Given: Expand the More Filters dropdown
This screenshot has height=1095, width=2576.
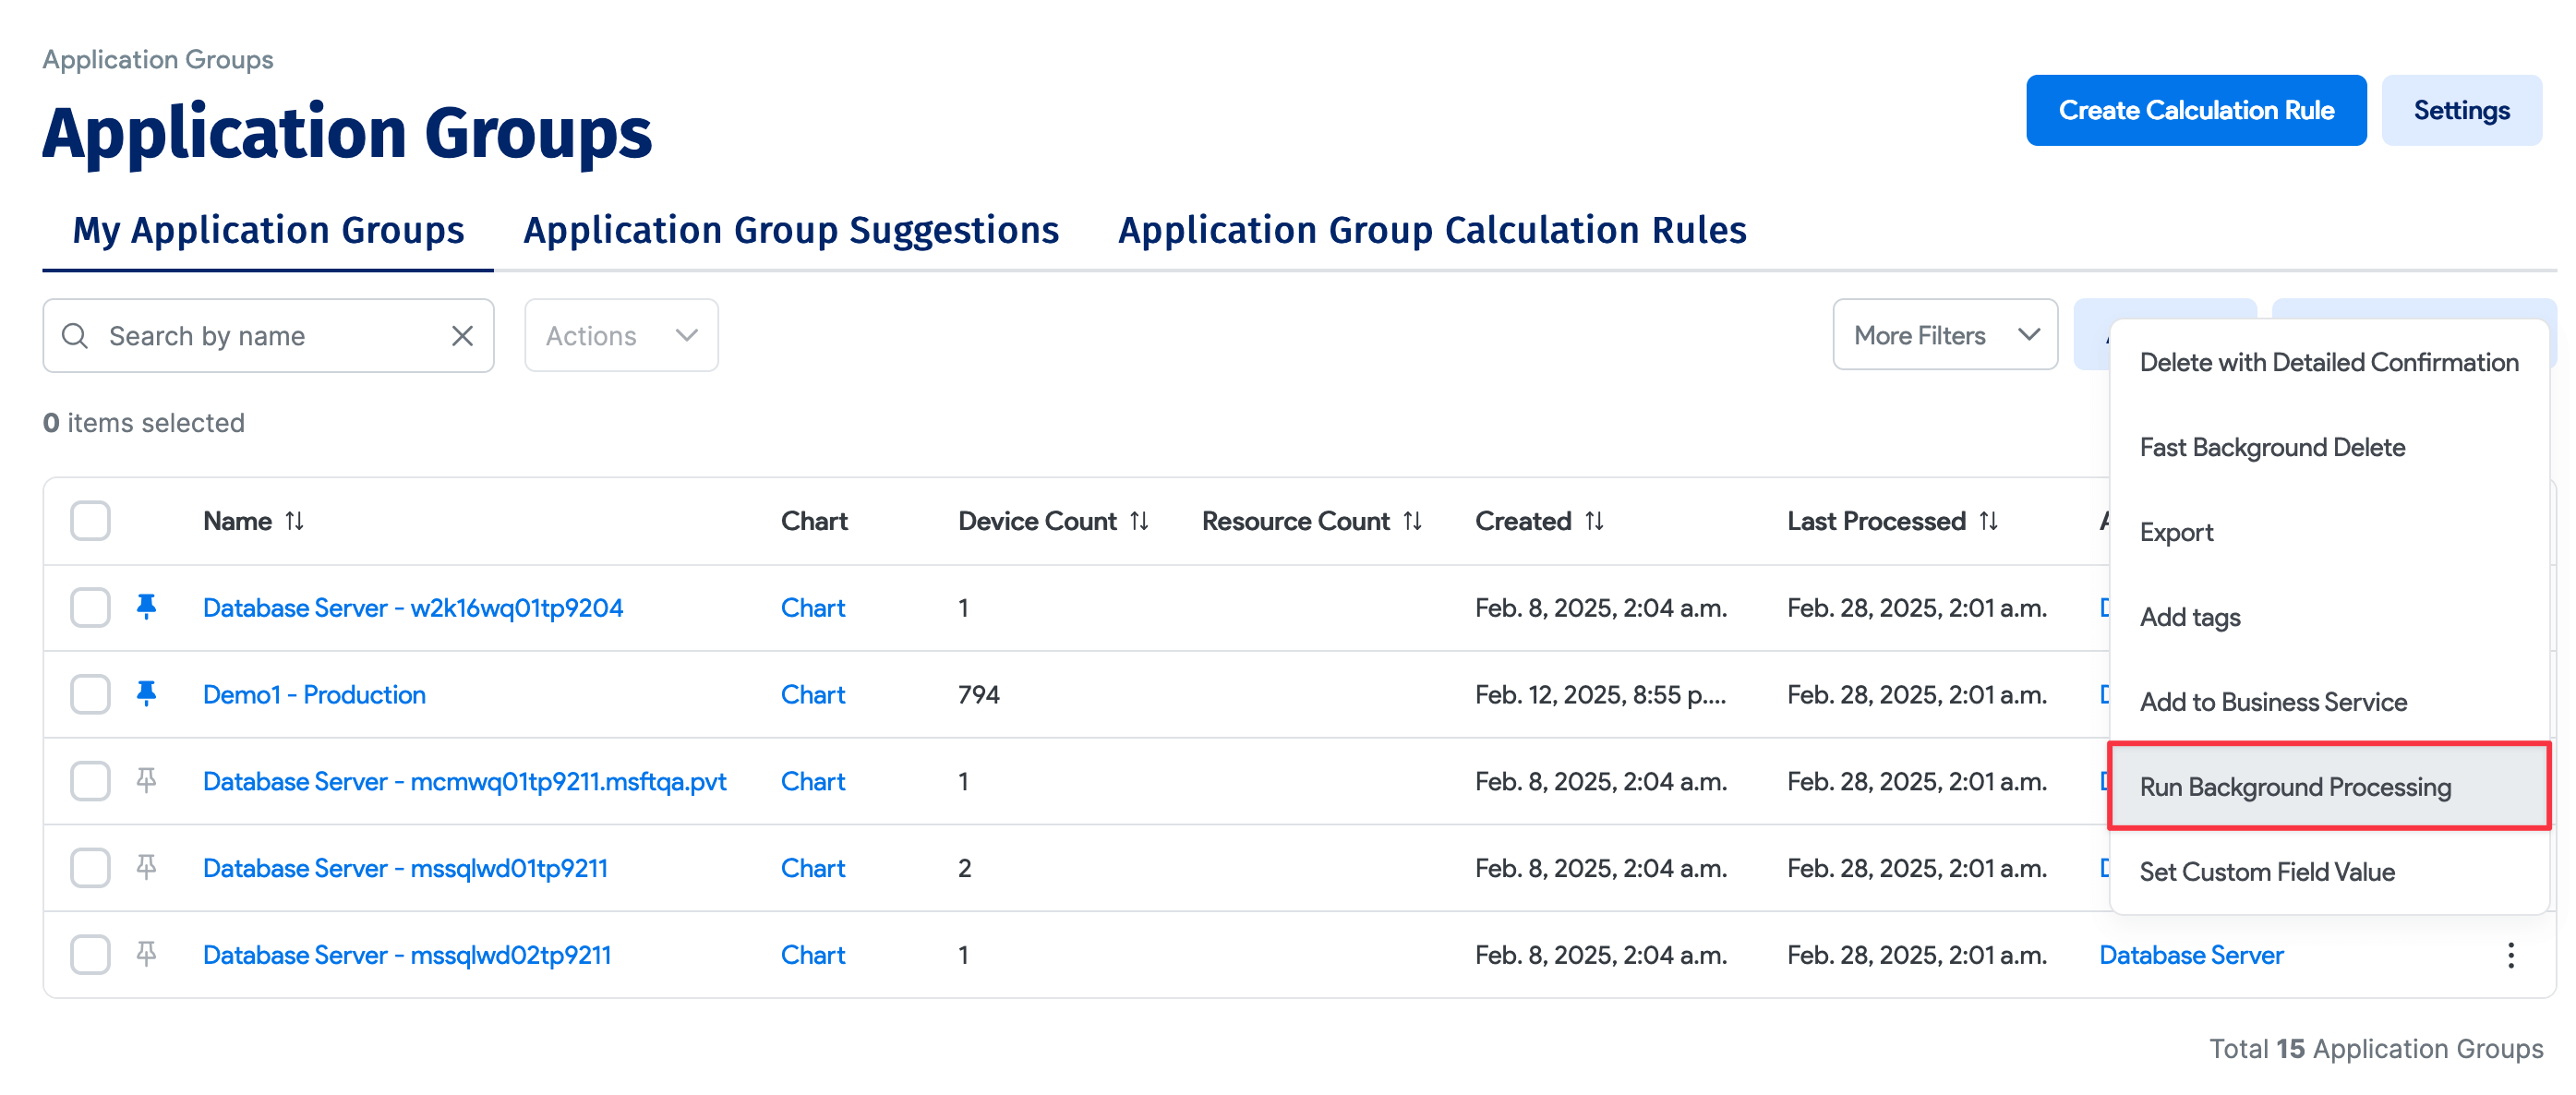Looking at the screenshot, I should click(1944, 336).
